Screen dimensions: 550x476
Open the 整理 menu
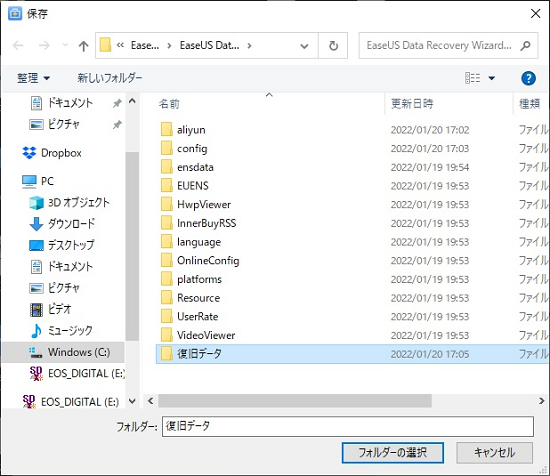point(33,78)
